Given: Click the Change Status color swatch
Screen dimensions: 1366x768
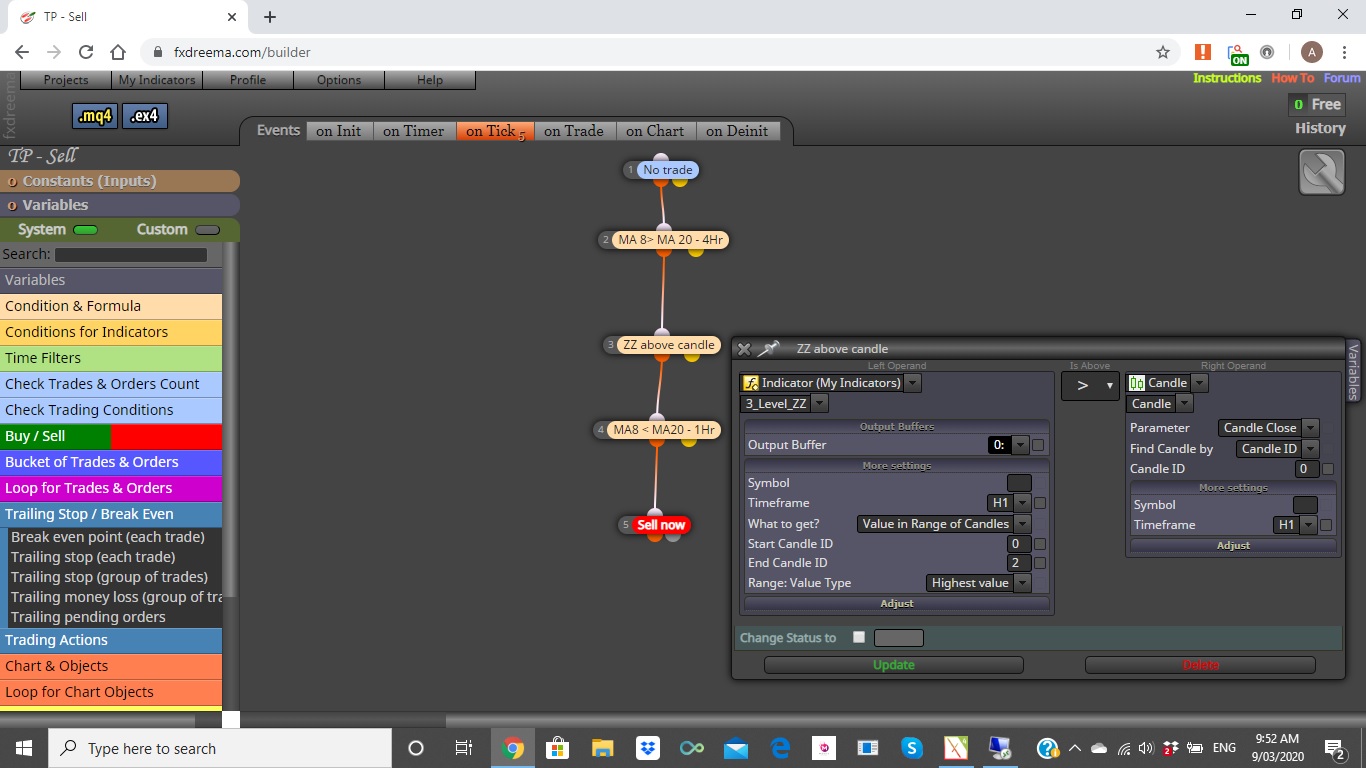Looking at the screenshot, I should pyautogui.click(x=899, y=638).
